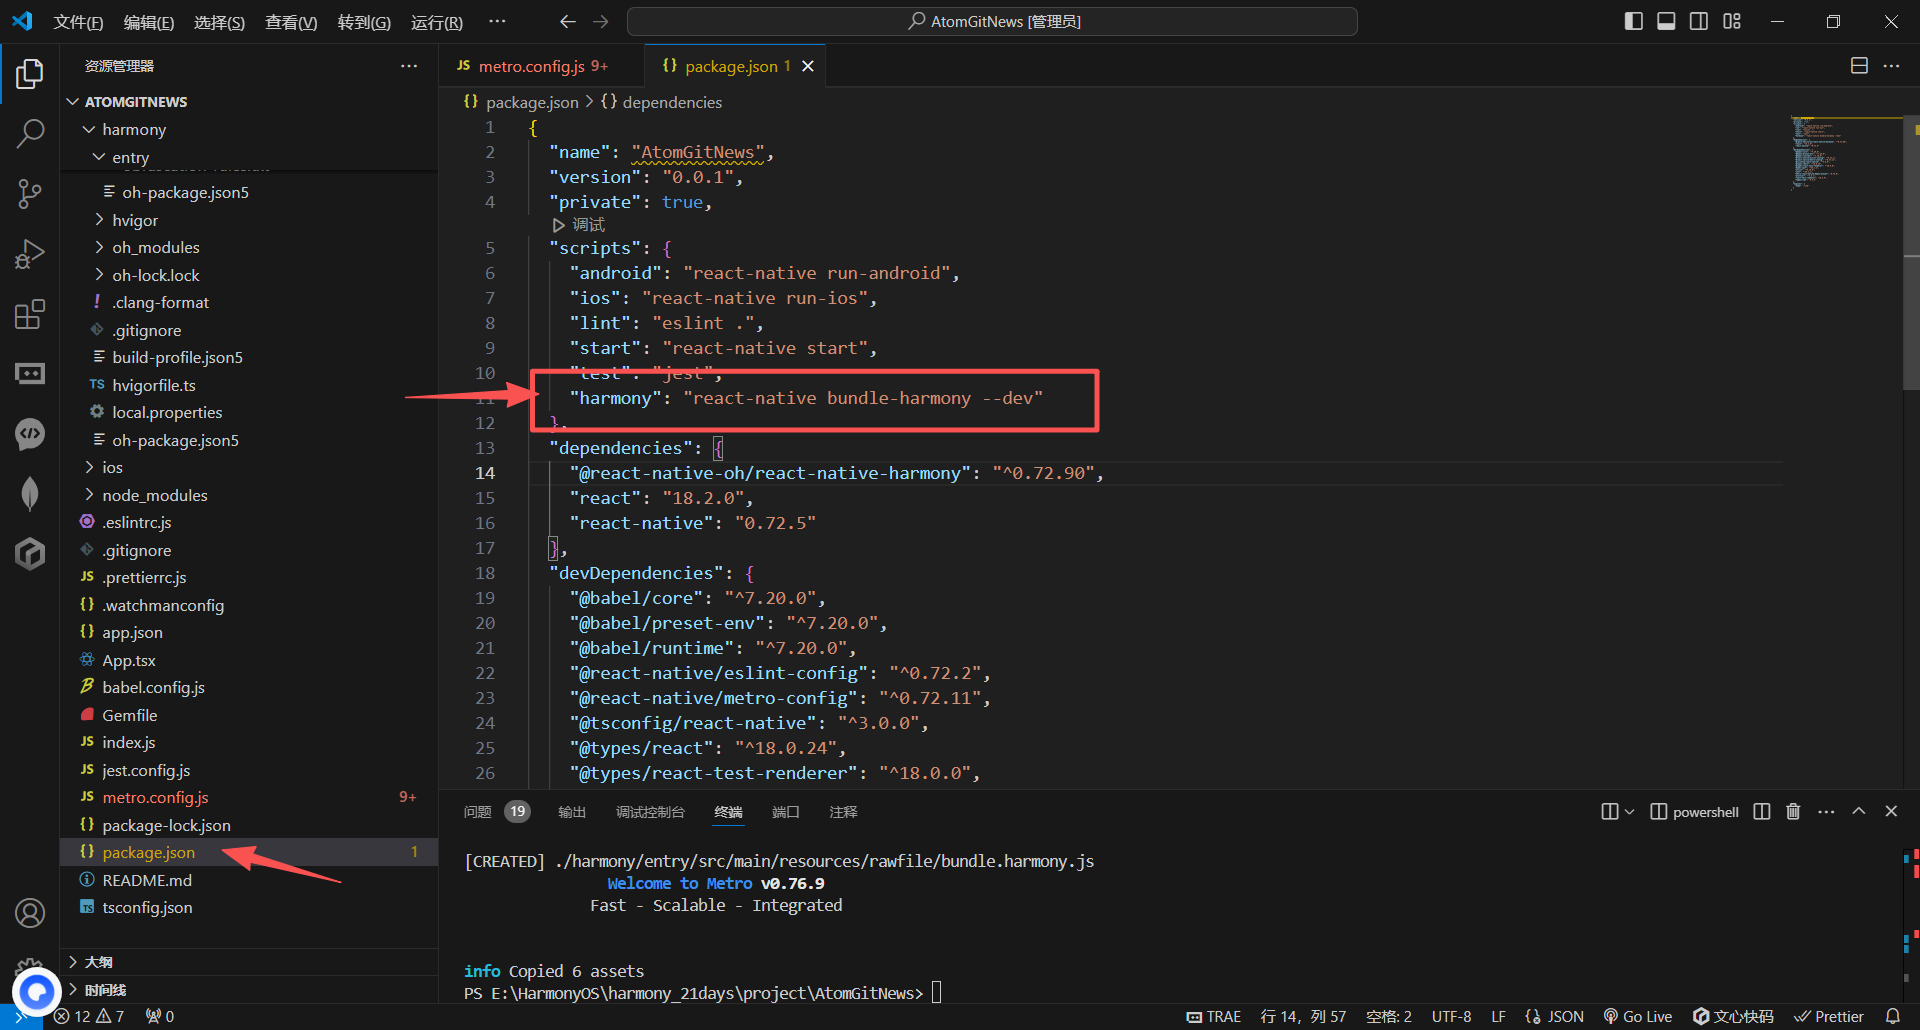Collapse the entry folder

tap(250, 157)
